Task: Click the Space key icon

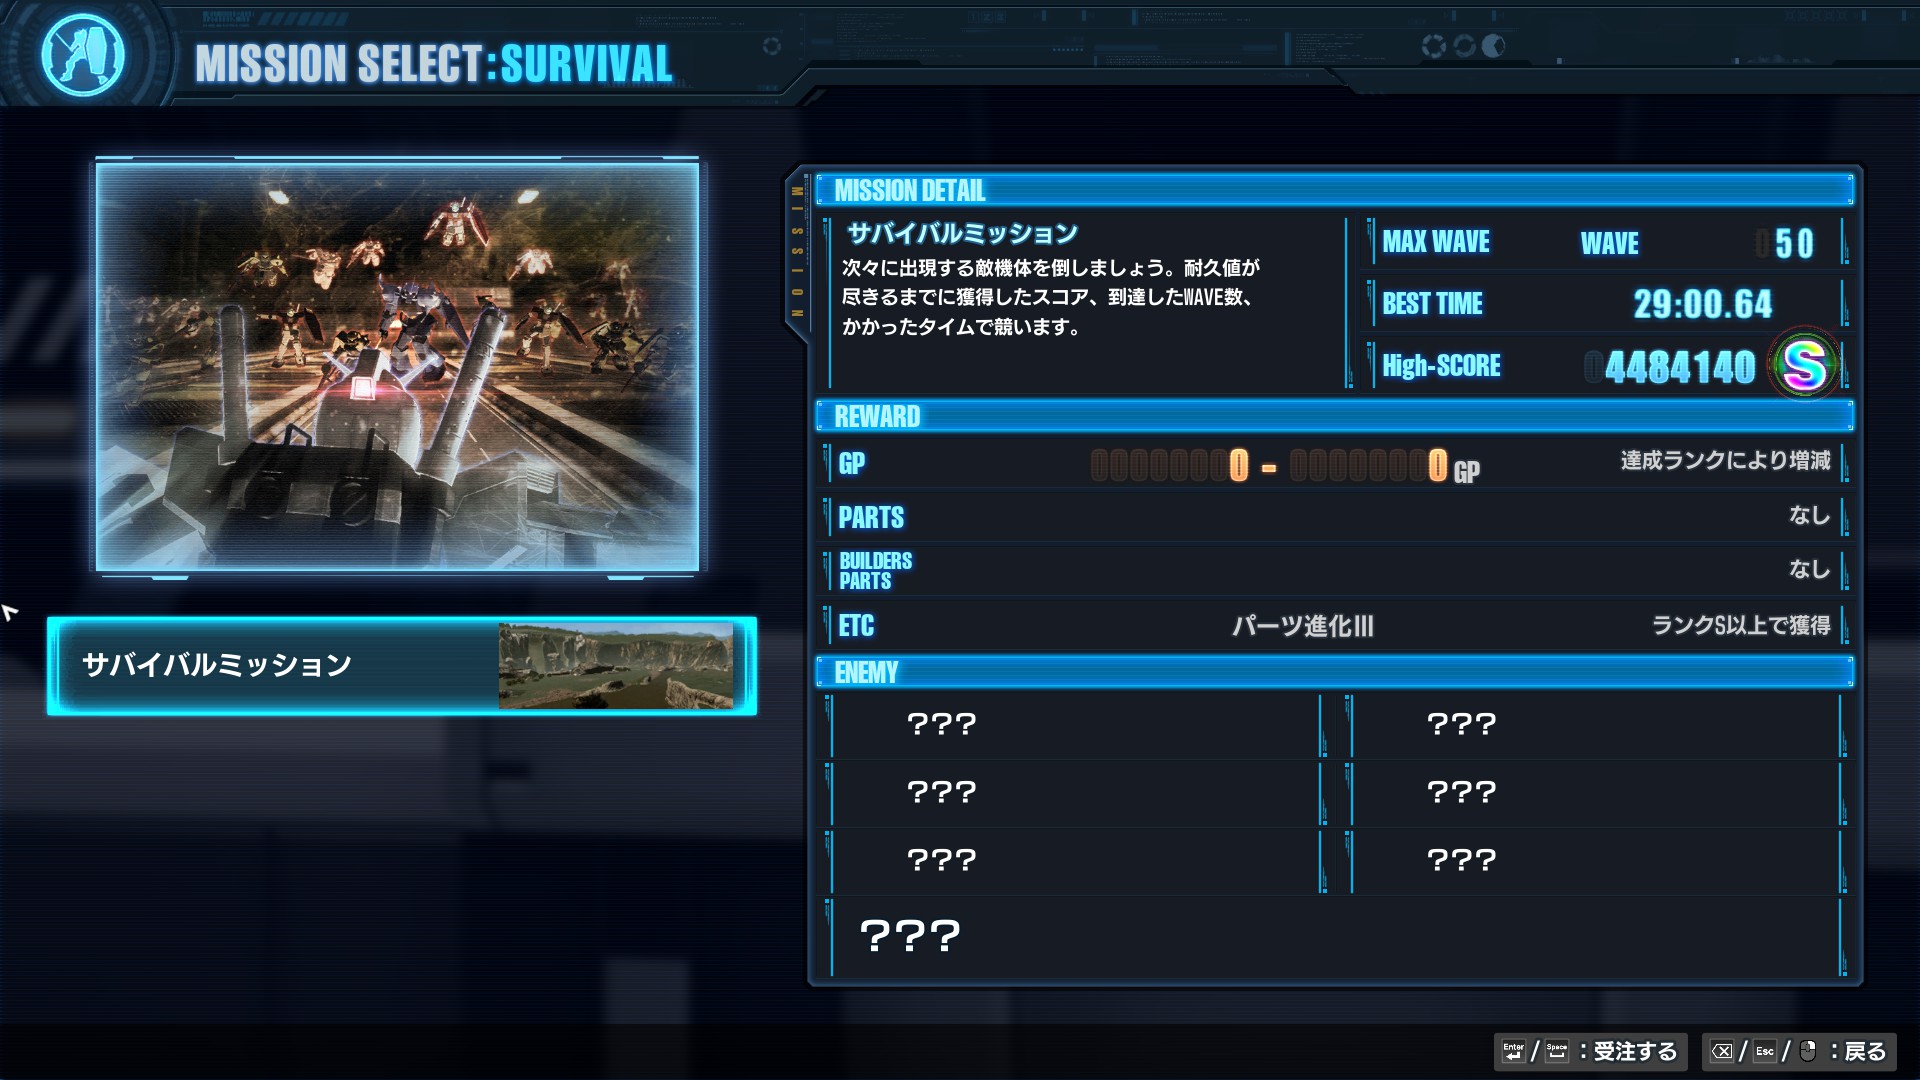Action: pos(1557,1051)
